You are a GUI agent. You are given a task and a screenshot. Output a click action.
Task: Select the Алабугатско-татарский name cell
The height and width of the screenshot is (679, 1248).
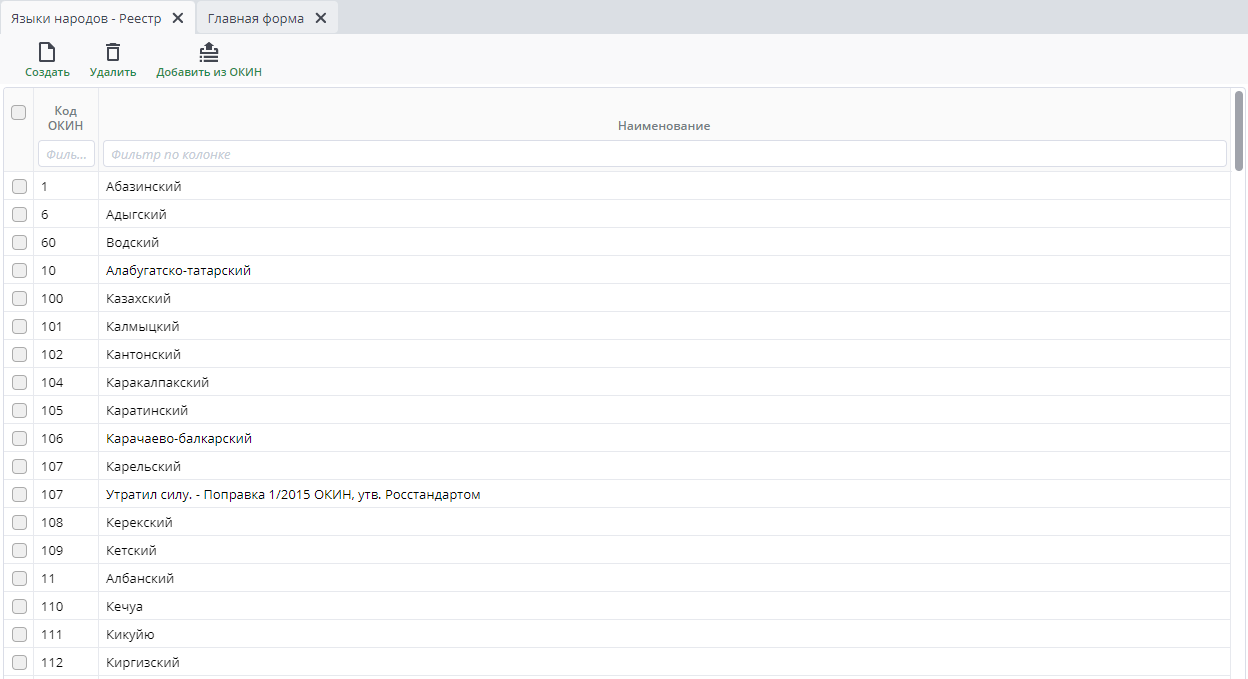coord(664,270)
